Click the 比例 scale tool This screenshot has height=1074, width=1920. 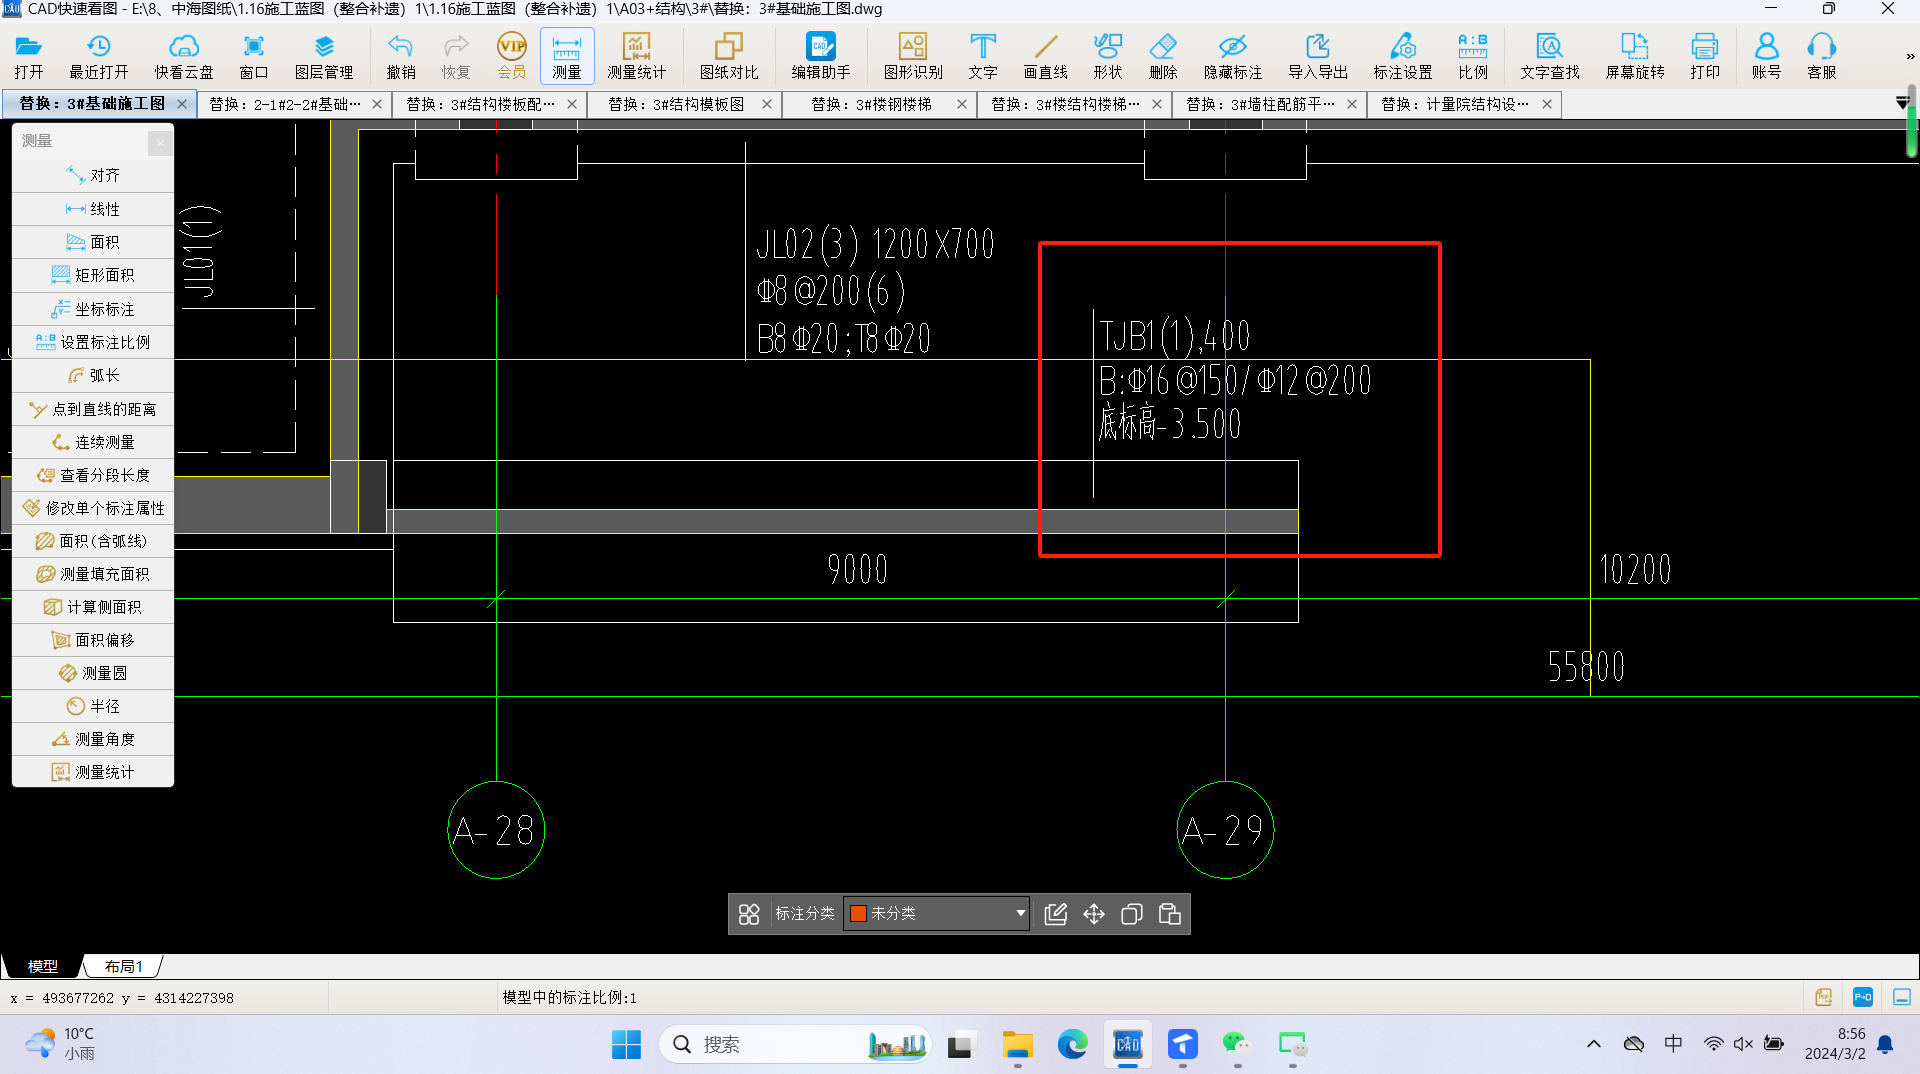pyautogui.click(x=1473, y=56)
